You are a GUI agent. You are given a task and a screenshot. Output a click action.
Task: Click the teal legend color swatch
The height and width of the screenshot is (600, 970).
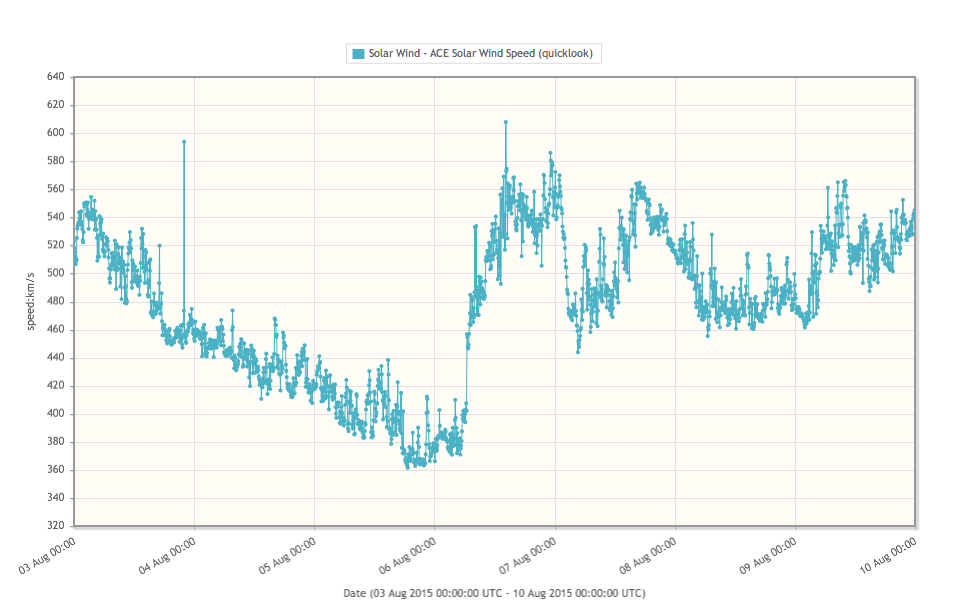357,53
